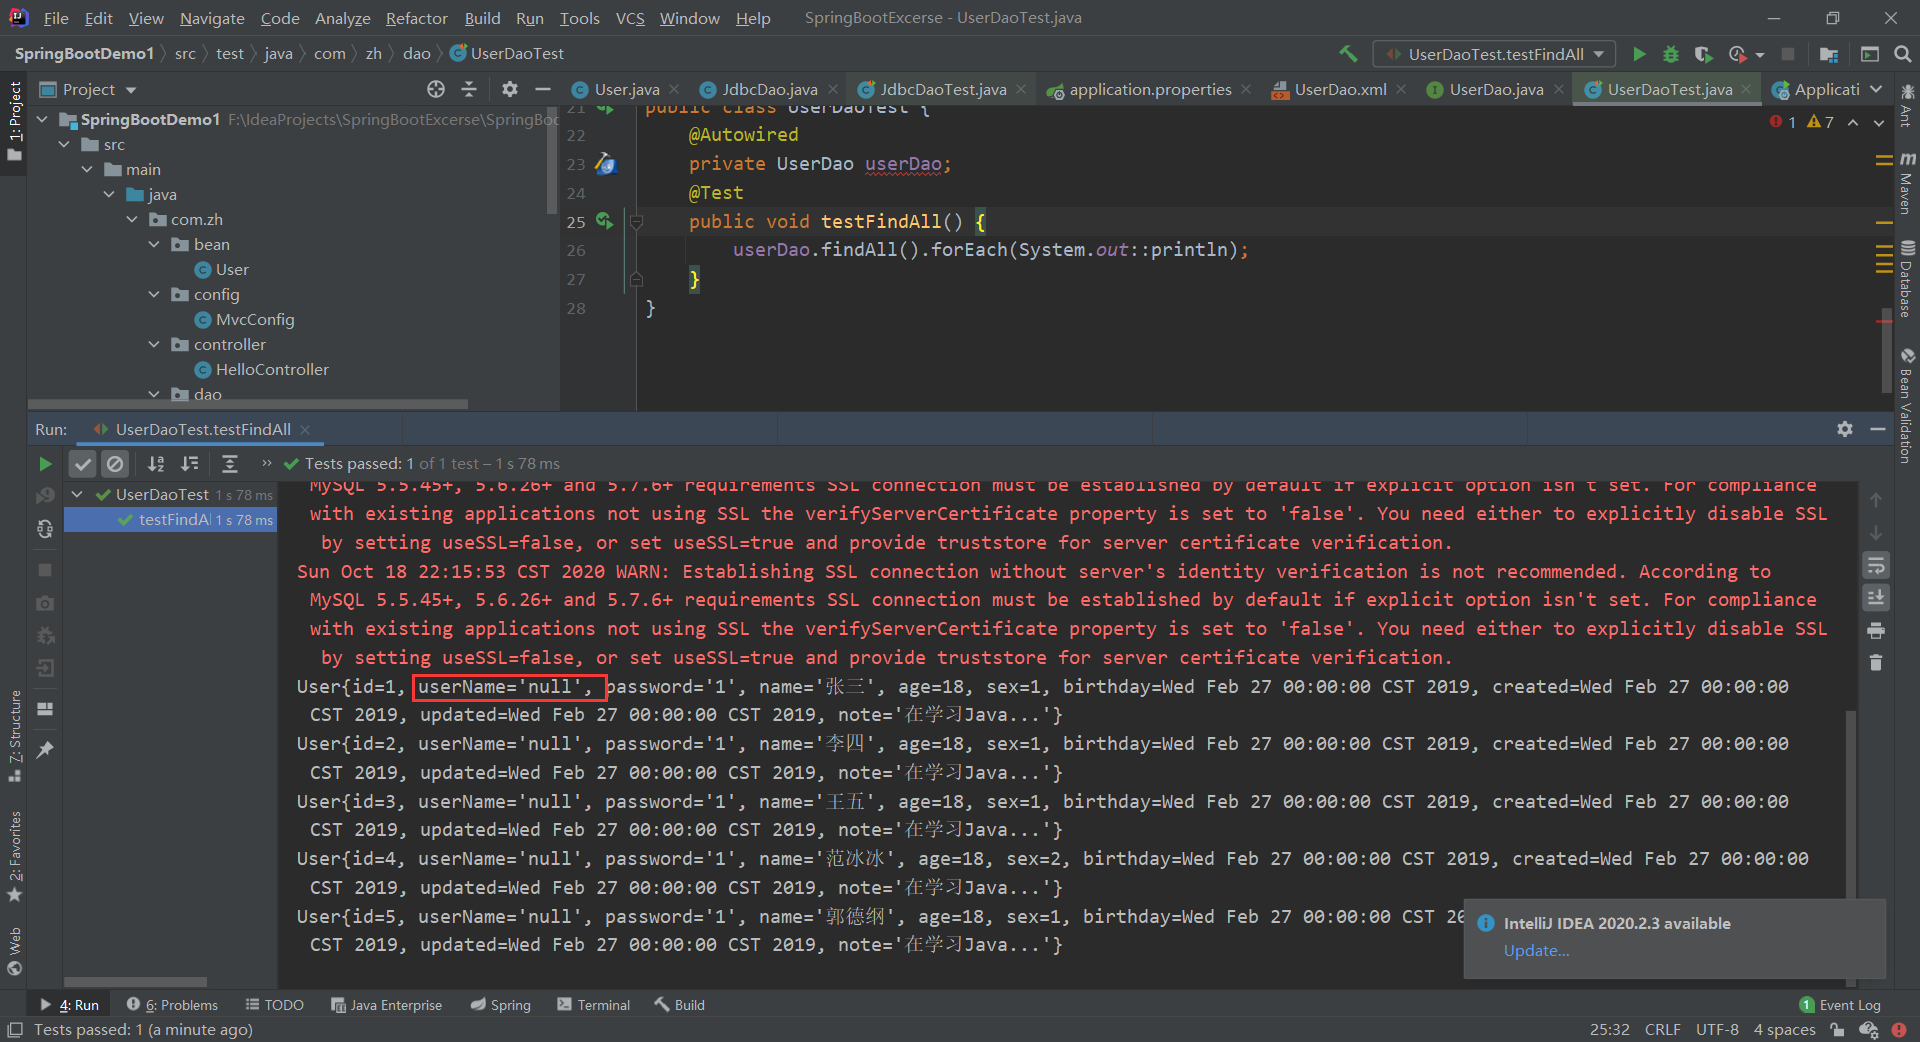Screen dimensions: 1920x1042
Task: Open Spring tool window button
Action: click(x=501, y=1005)
